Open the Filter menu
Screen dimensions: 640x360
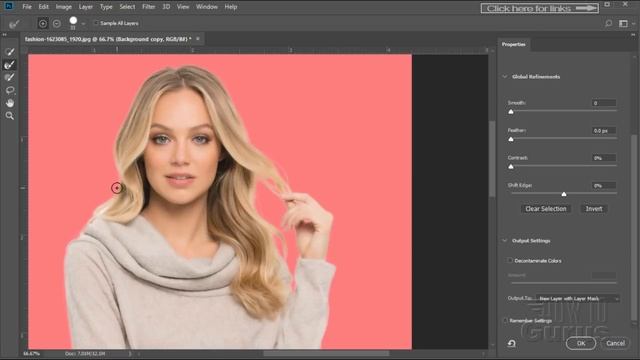tap(149, 7)
